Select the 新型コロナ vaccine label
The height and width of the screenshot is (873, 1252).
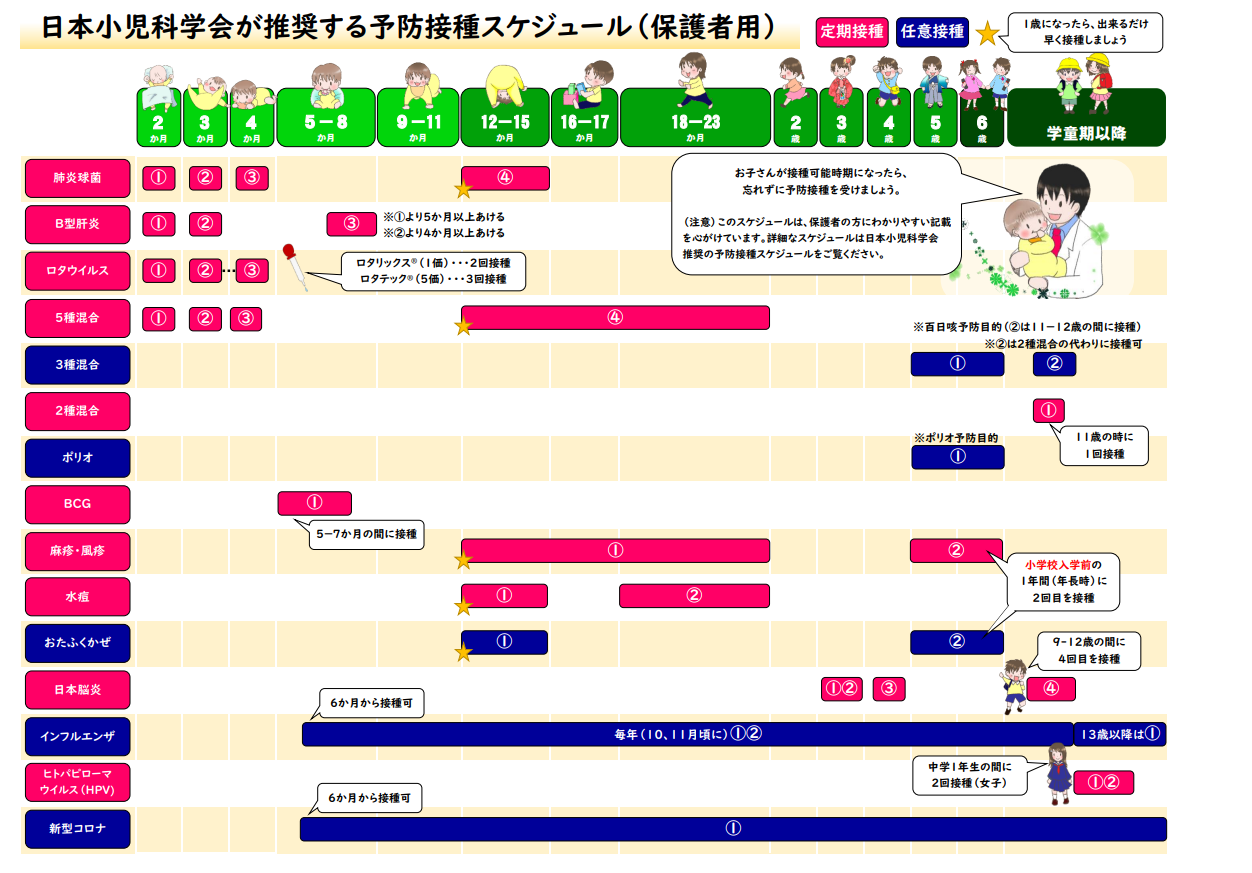click(x=77, y=829)
